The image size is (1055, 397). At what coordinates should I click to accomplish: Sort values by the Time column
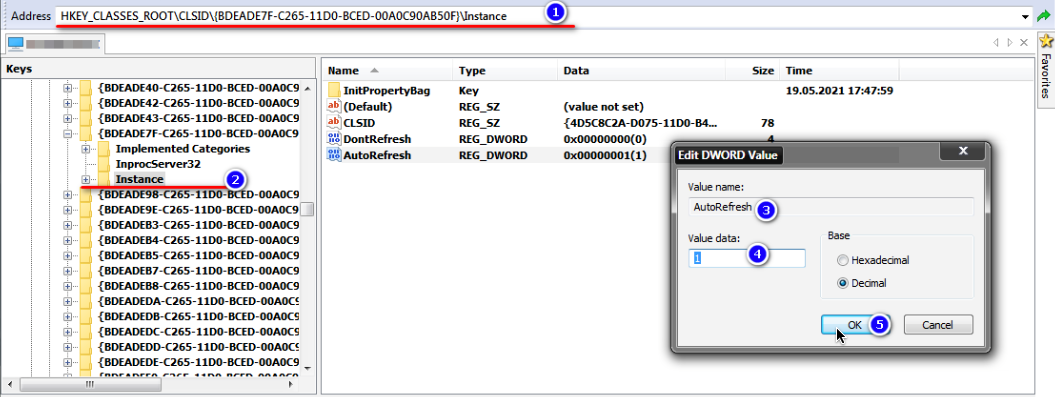pyautogui.click(x=839, y=71)
